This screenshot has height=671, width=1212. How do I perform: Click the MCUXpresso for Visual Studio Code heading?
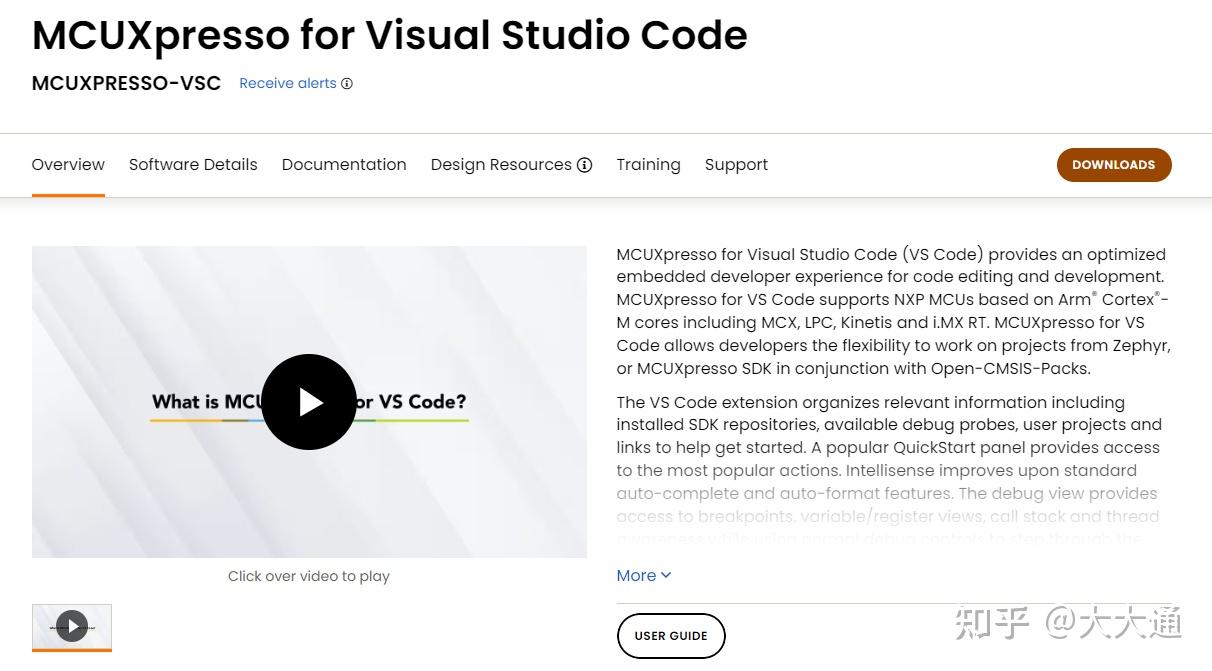(390, 36)
